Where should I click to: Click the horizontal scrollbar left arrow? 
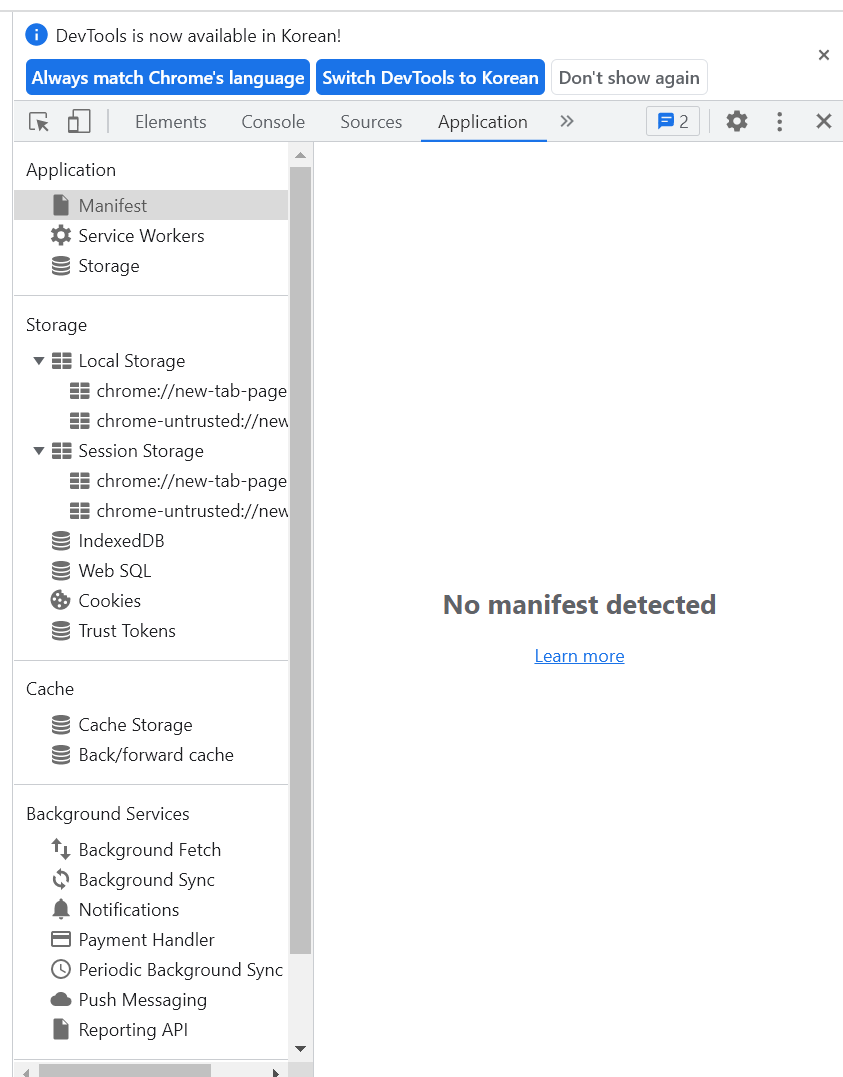pos(26,1072)
